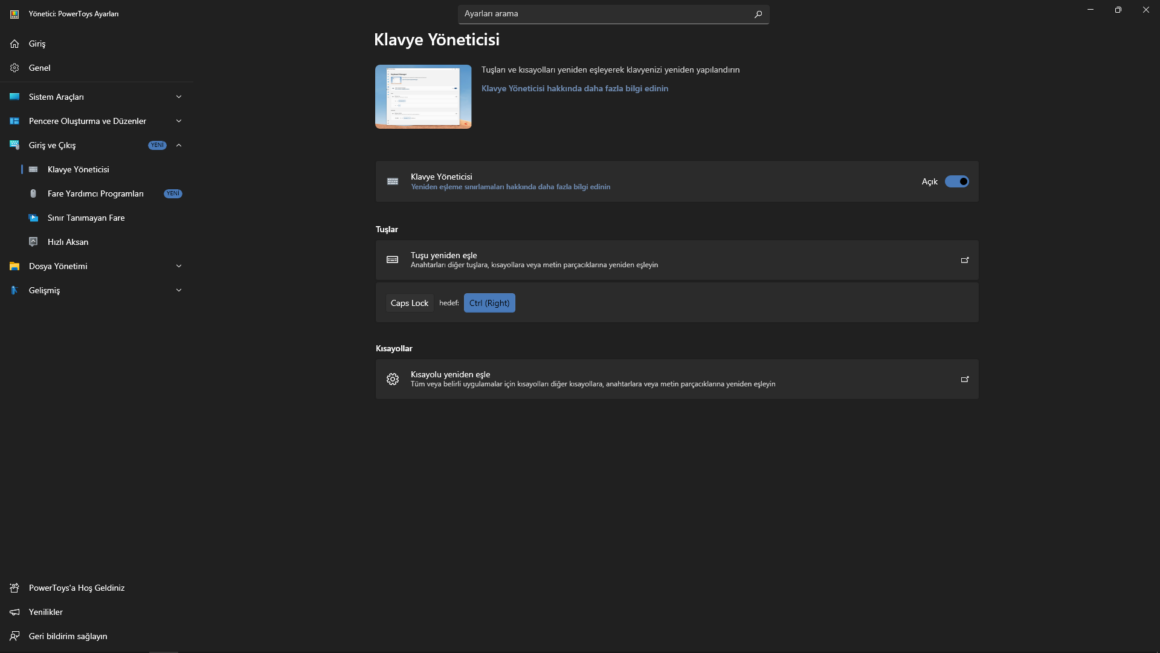Screen dimensions: 1160x653
Task: Select Sınır Tanımayan Fare in sidebar
Action: (86, 218)
